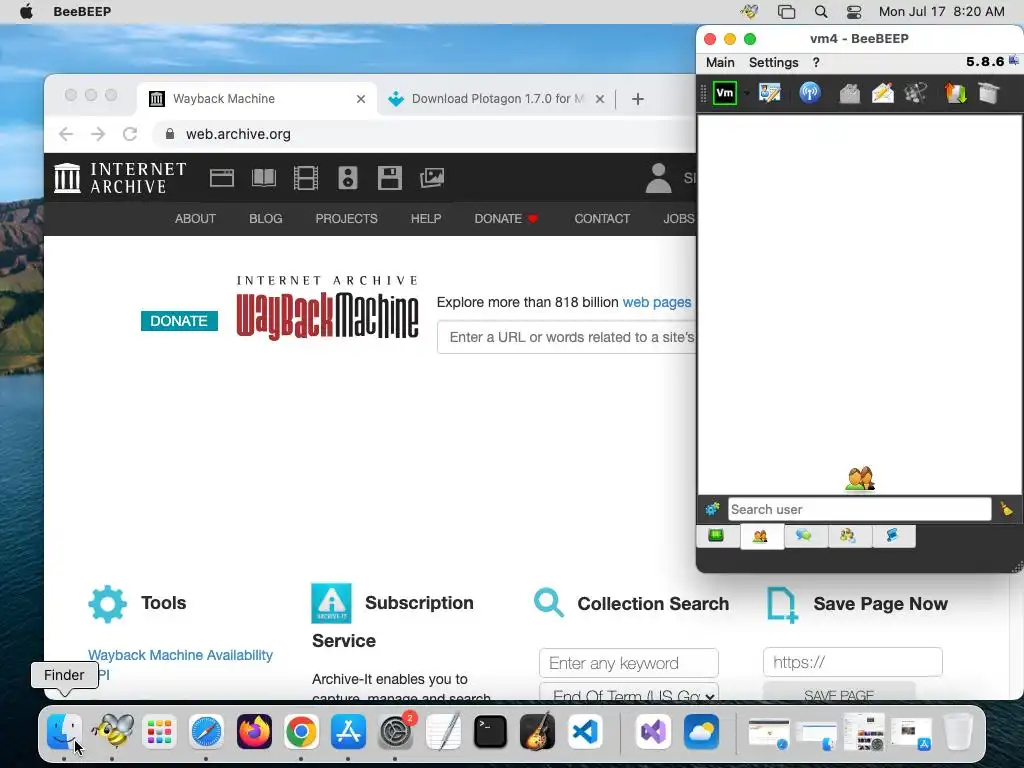Open the Main menu in BeeBEEP window

[720, 62]
